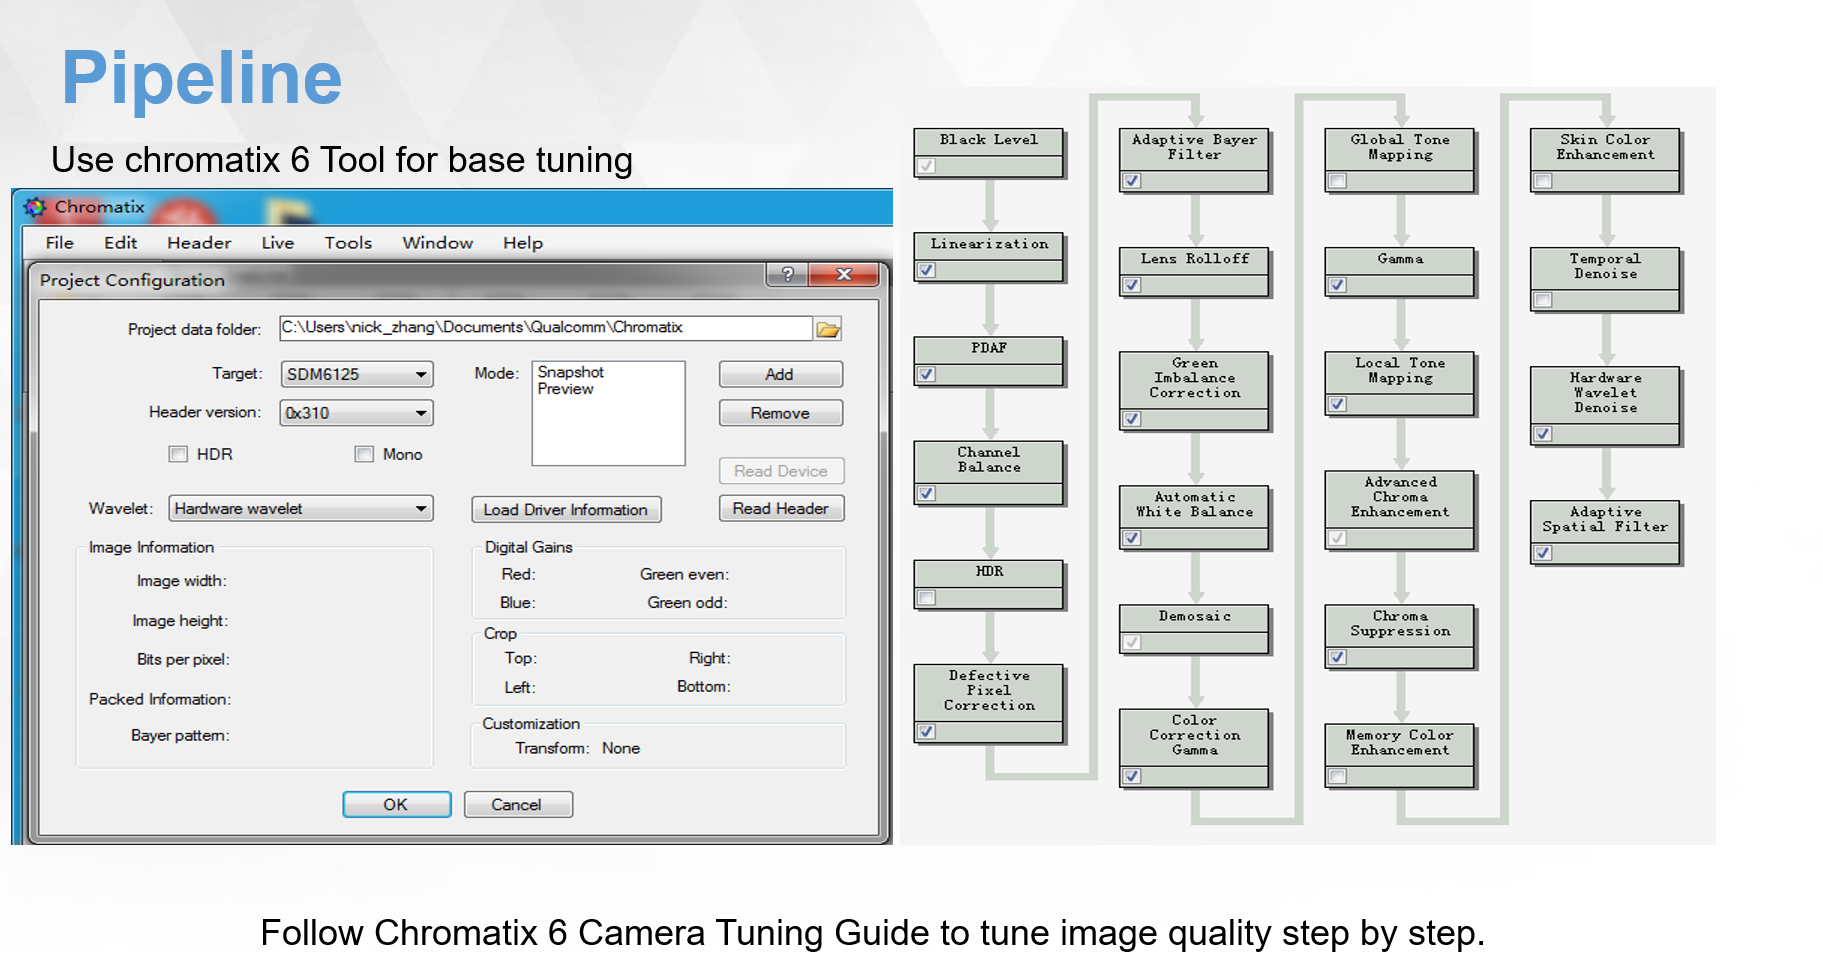The width and height of the screenshot is (1823, 955).
Task: Enable Global Tone Mapping checkbox
Action: coord(1338,181)
